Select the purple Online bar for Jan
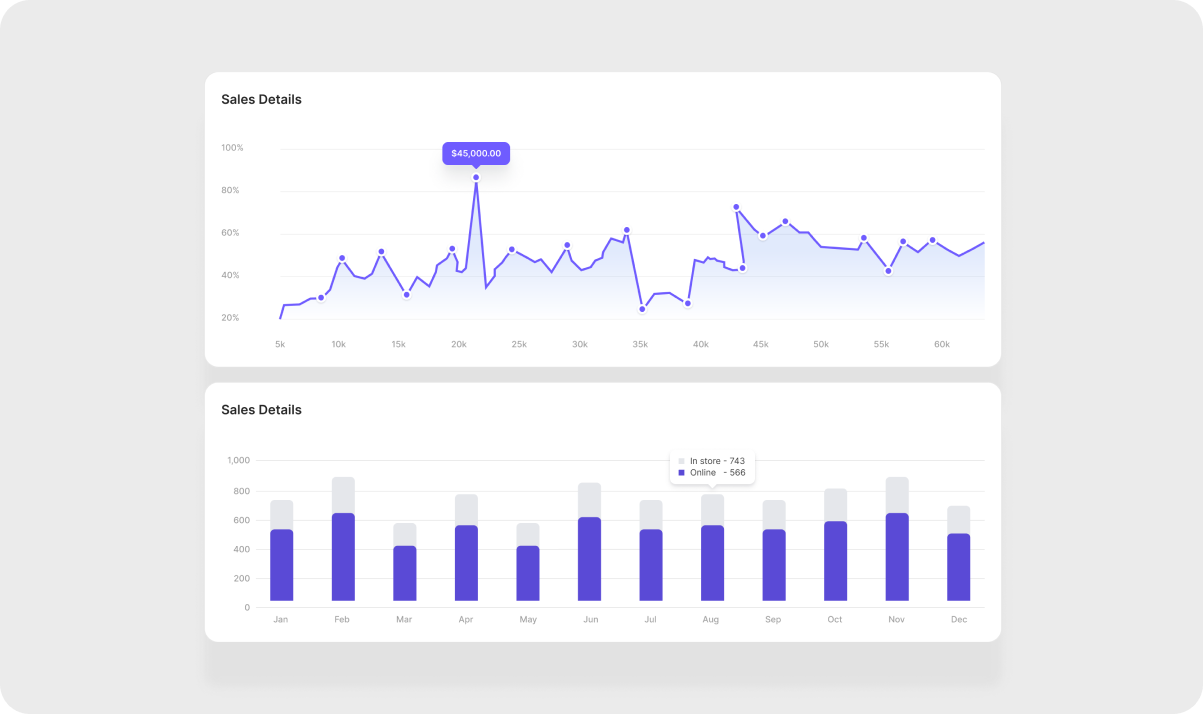 click(281, 565)
